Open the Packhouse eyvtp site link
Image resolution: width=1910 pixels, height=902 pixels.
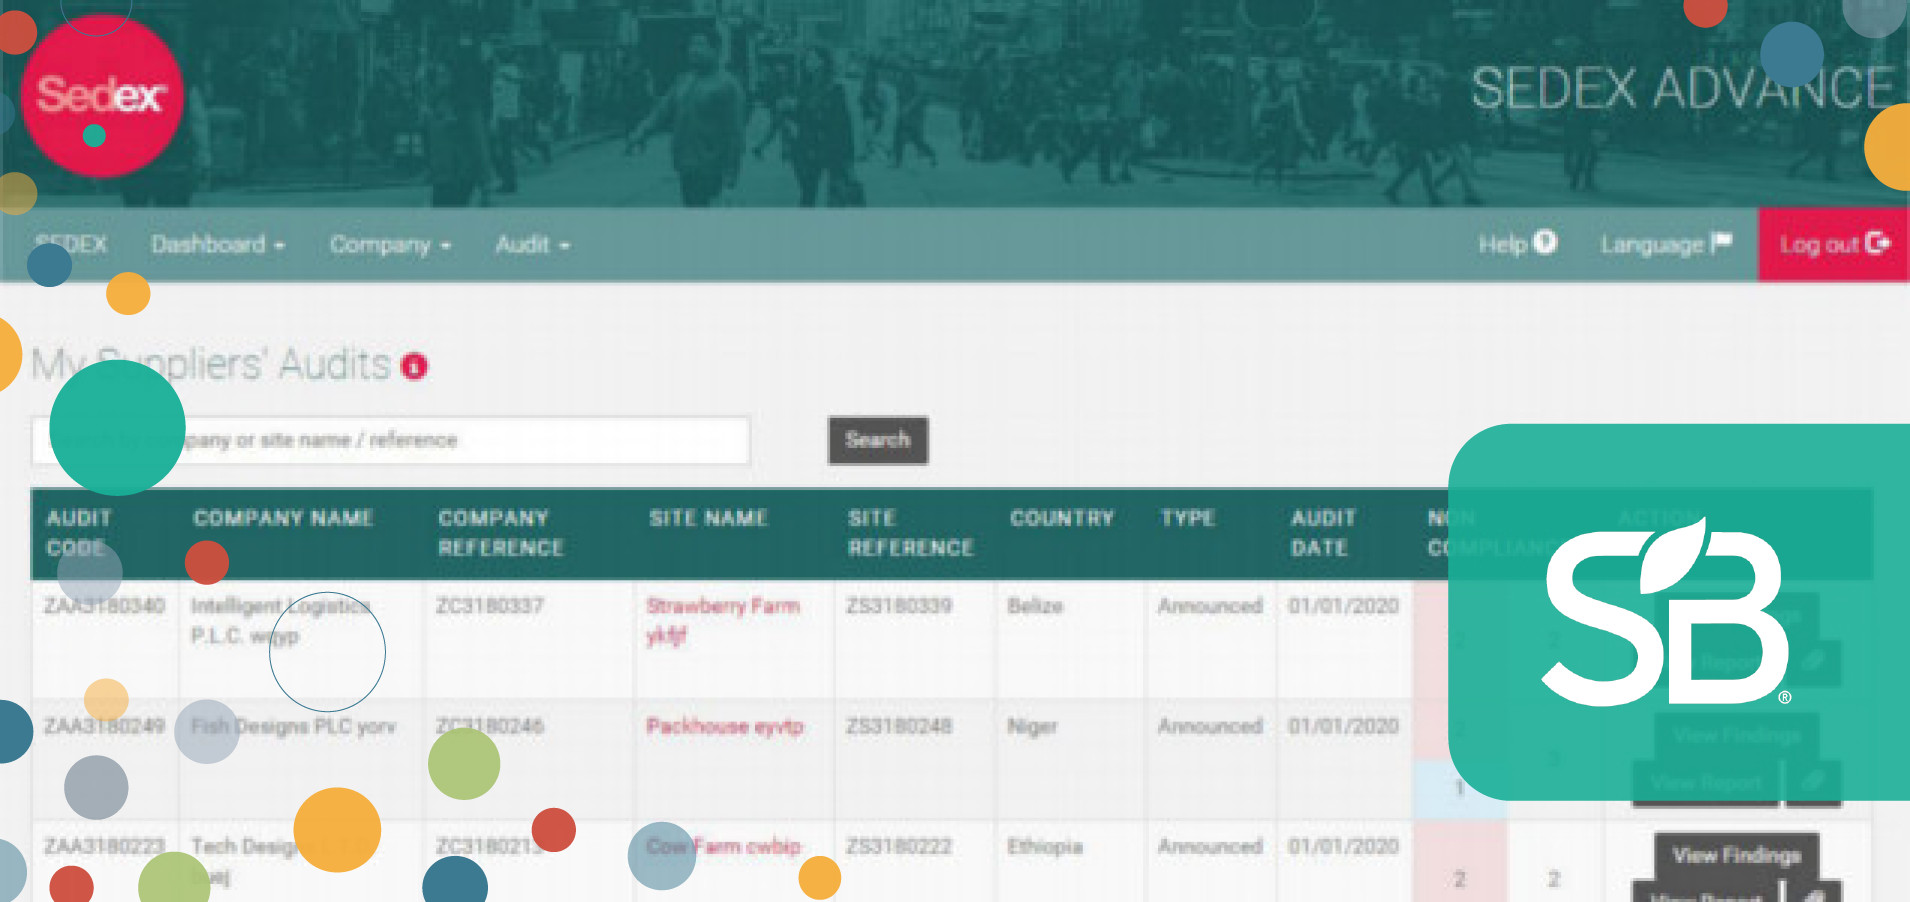725,726
